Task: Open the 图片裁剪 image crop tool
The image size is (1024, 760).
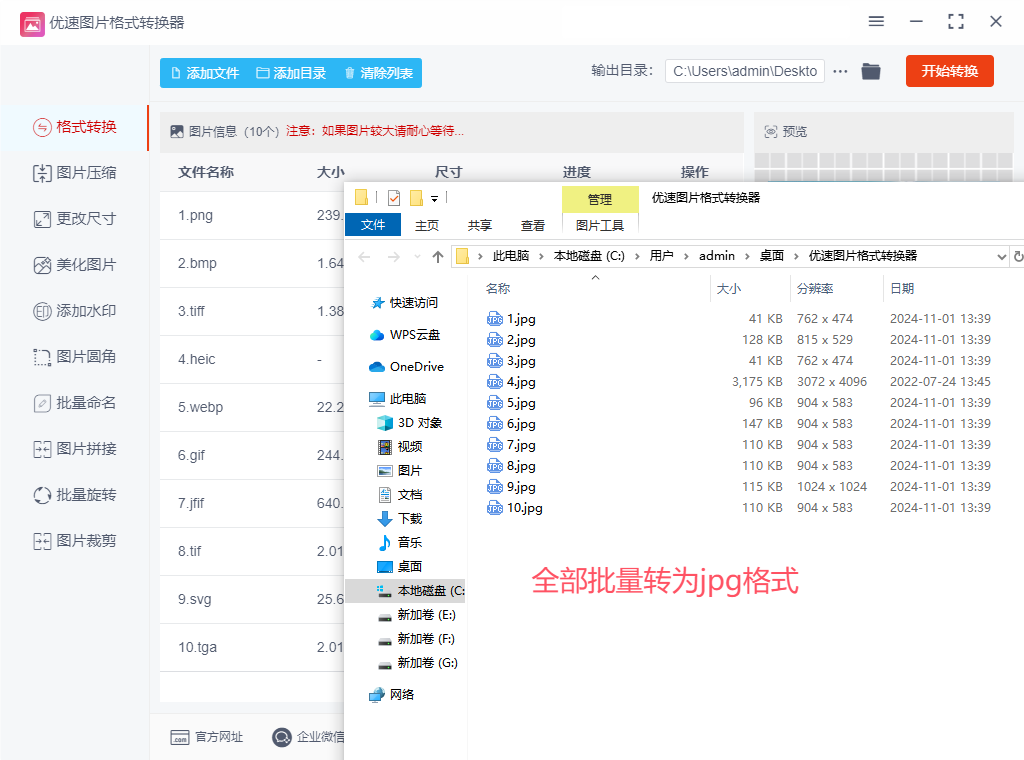Action: click(74, 541)
